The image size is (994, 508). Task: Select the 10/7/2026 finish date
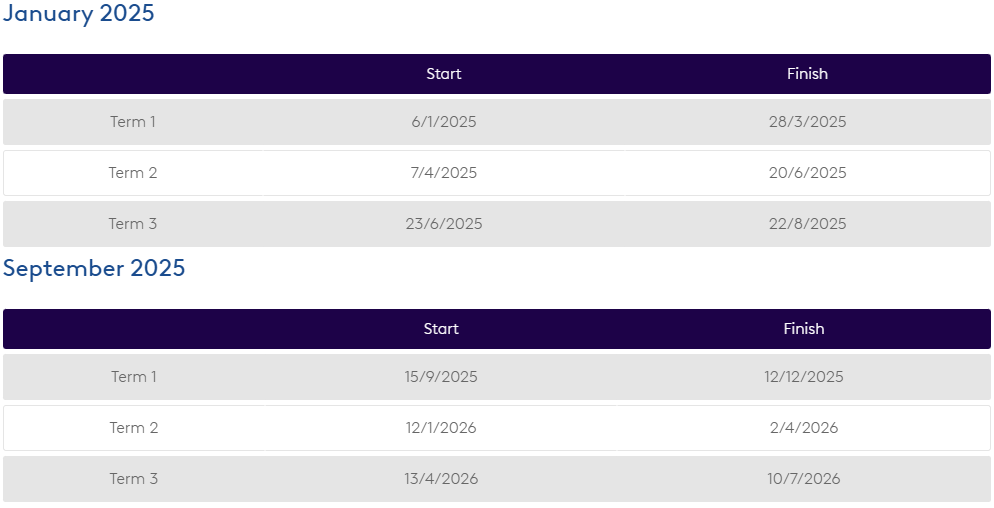pos(804,479)
